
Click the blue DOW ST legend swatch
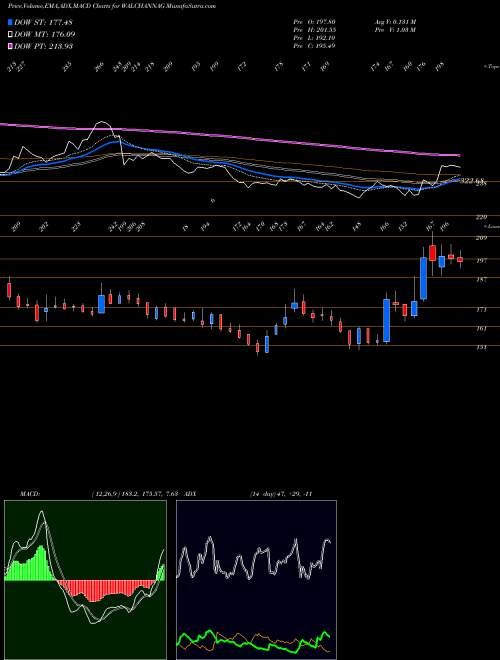(11, 22)
